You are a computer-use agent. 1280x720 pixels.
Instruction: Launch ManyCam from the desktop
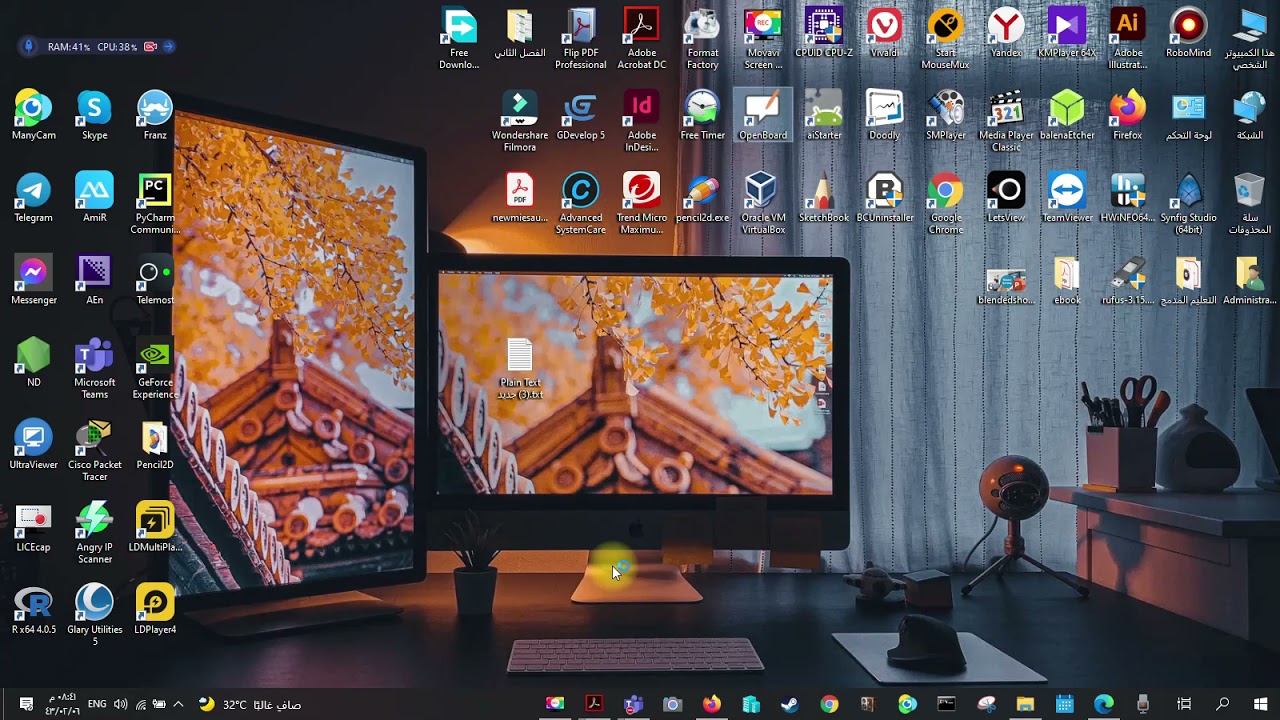pos(33,116)
